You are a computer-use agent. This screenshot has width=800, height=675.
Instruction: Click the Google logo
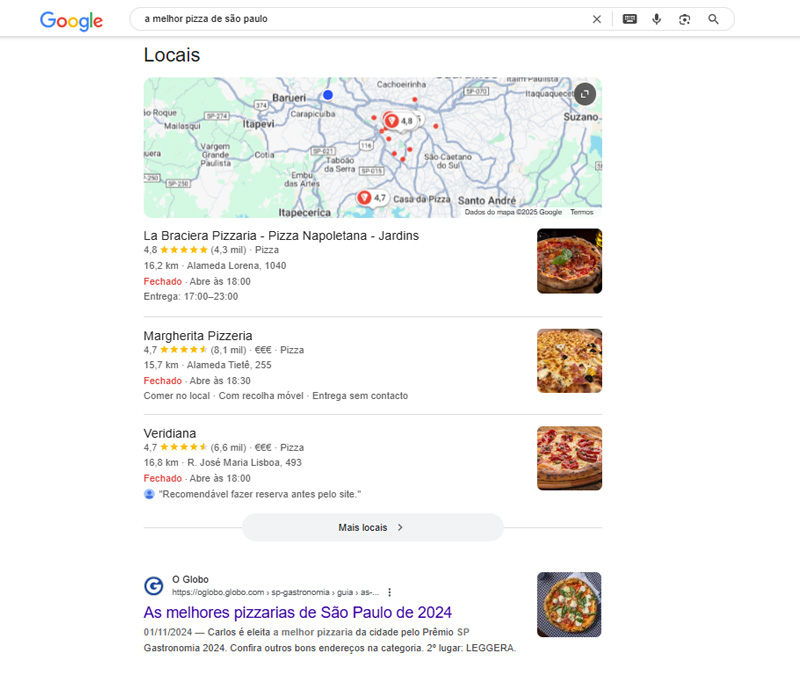pyautogui.click(x=71, y=20)
